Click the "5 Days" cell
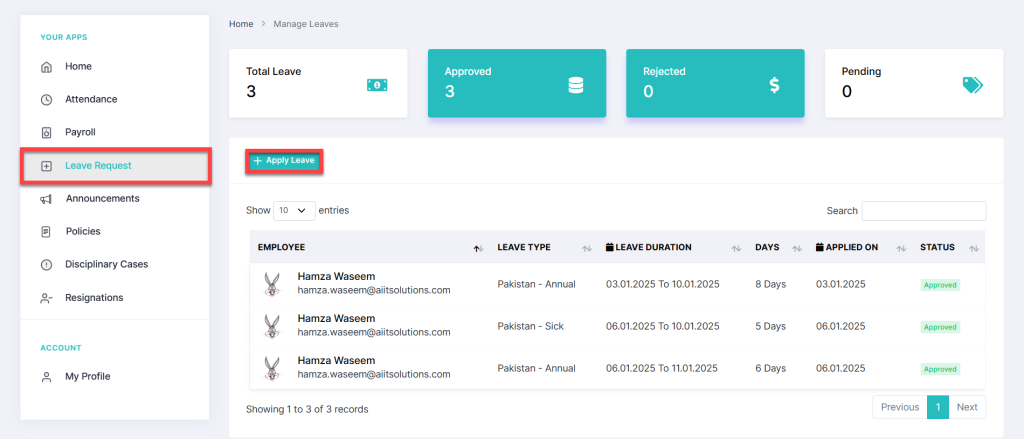Screen dimensions: 1024x439 coord(771,326)
